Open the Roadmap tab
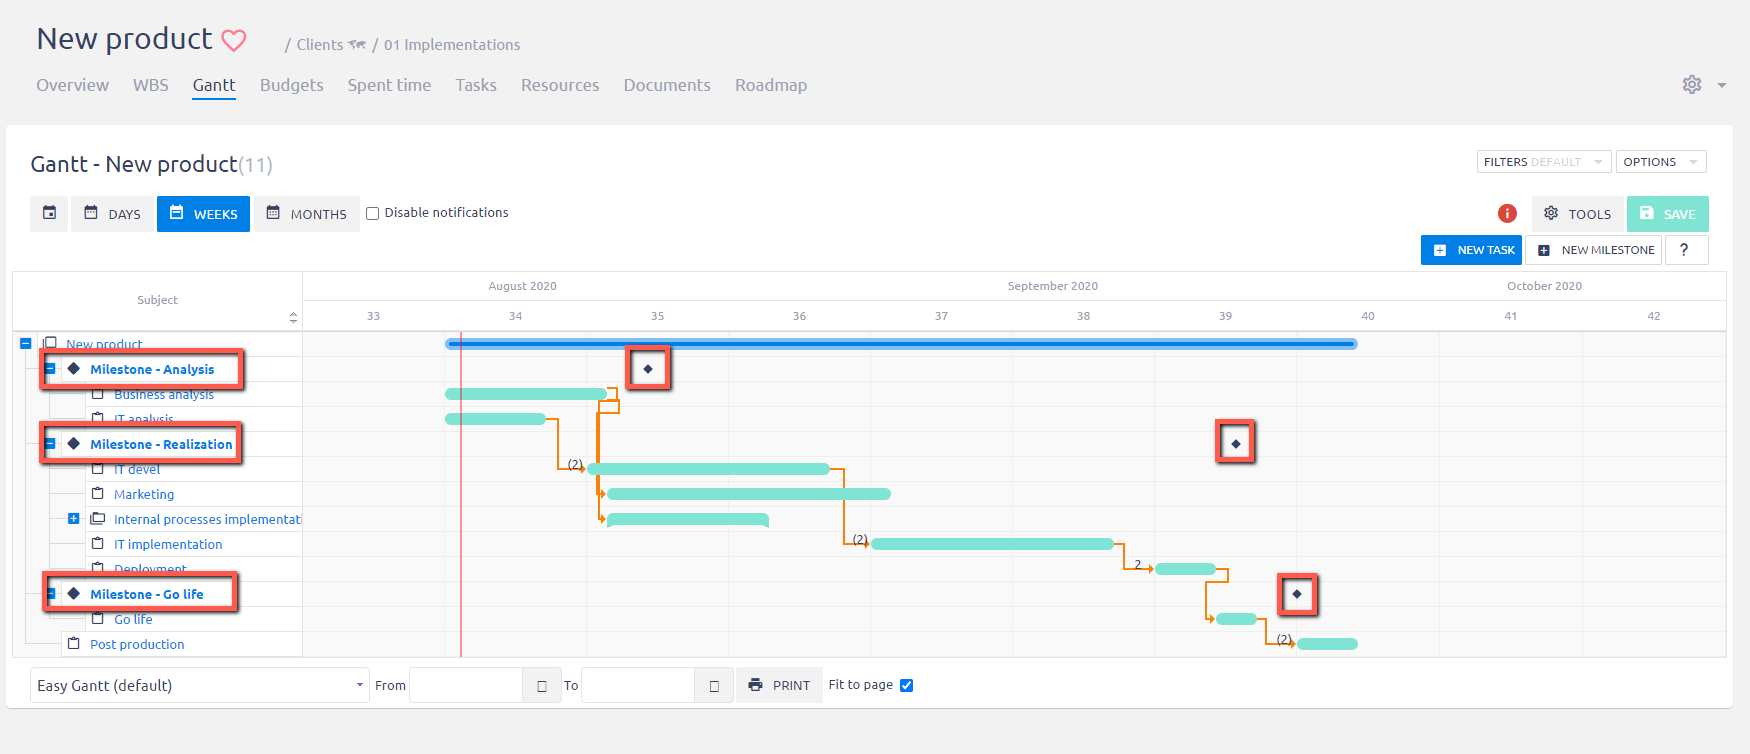 (770, 85)
